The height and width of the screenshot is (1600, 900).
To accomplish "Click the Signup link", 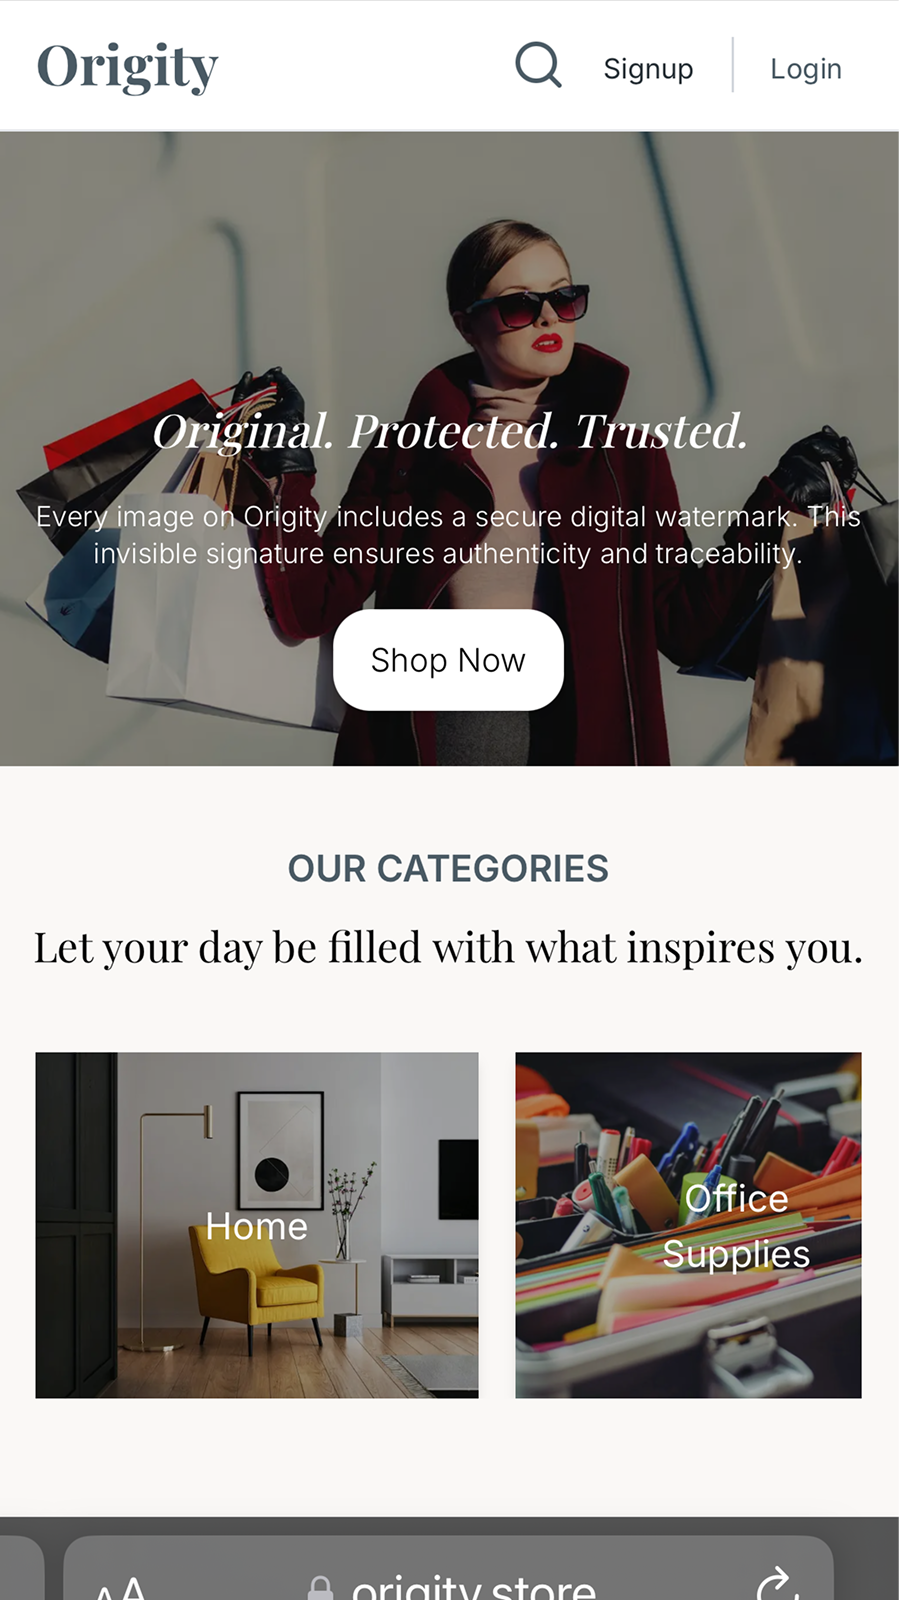I will click(648, 68).
